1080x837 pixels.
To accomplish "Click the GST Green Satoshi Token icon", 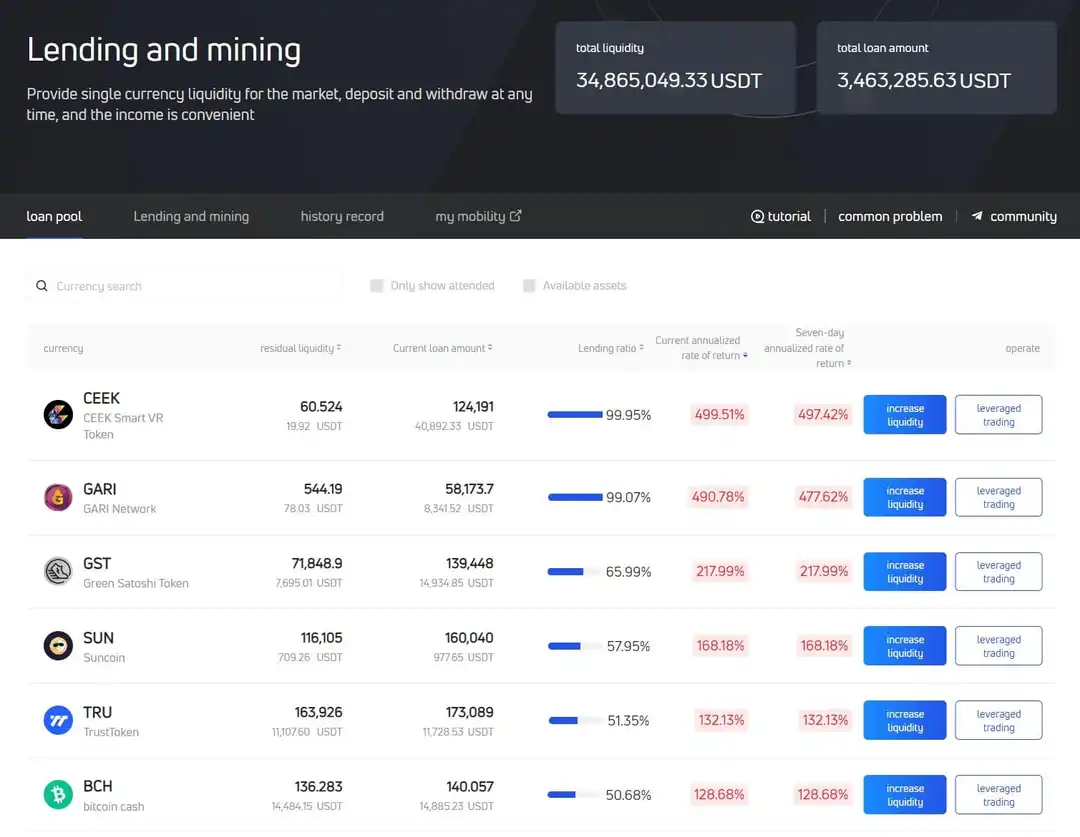I will [58, 571].
